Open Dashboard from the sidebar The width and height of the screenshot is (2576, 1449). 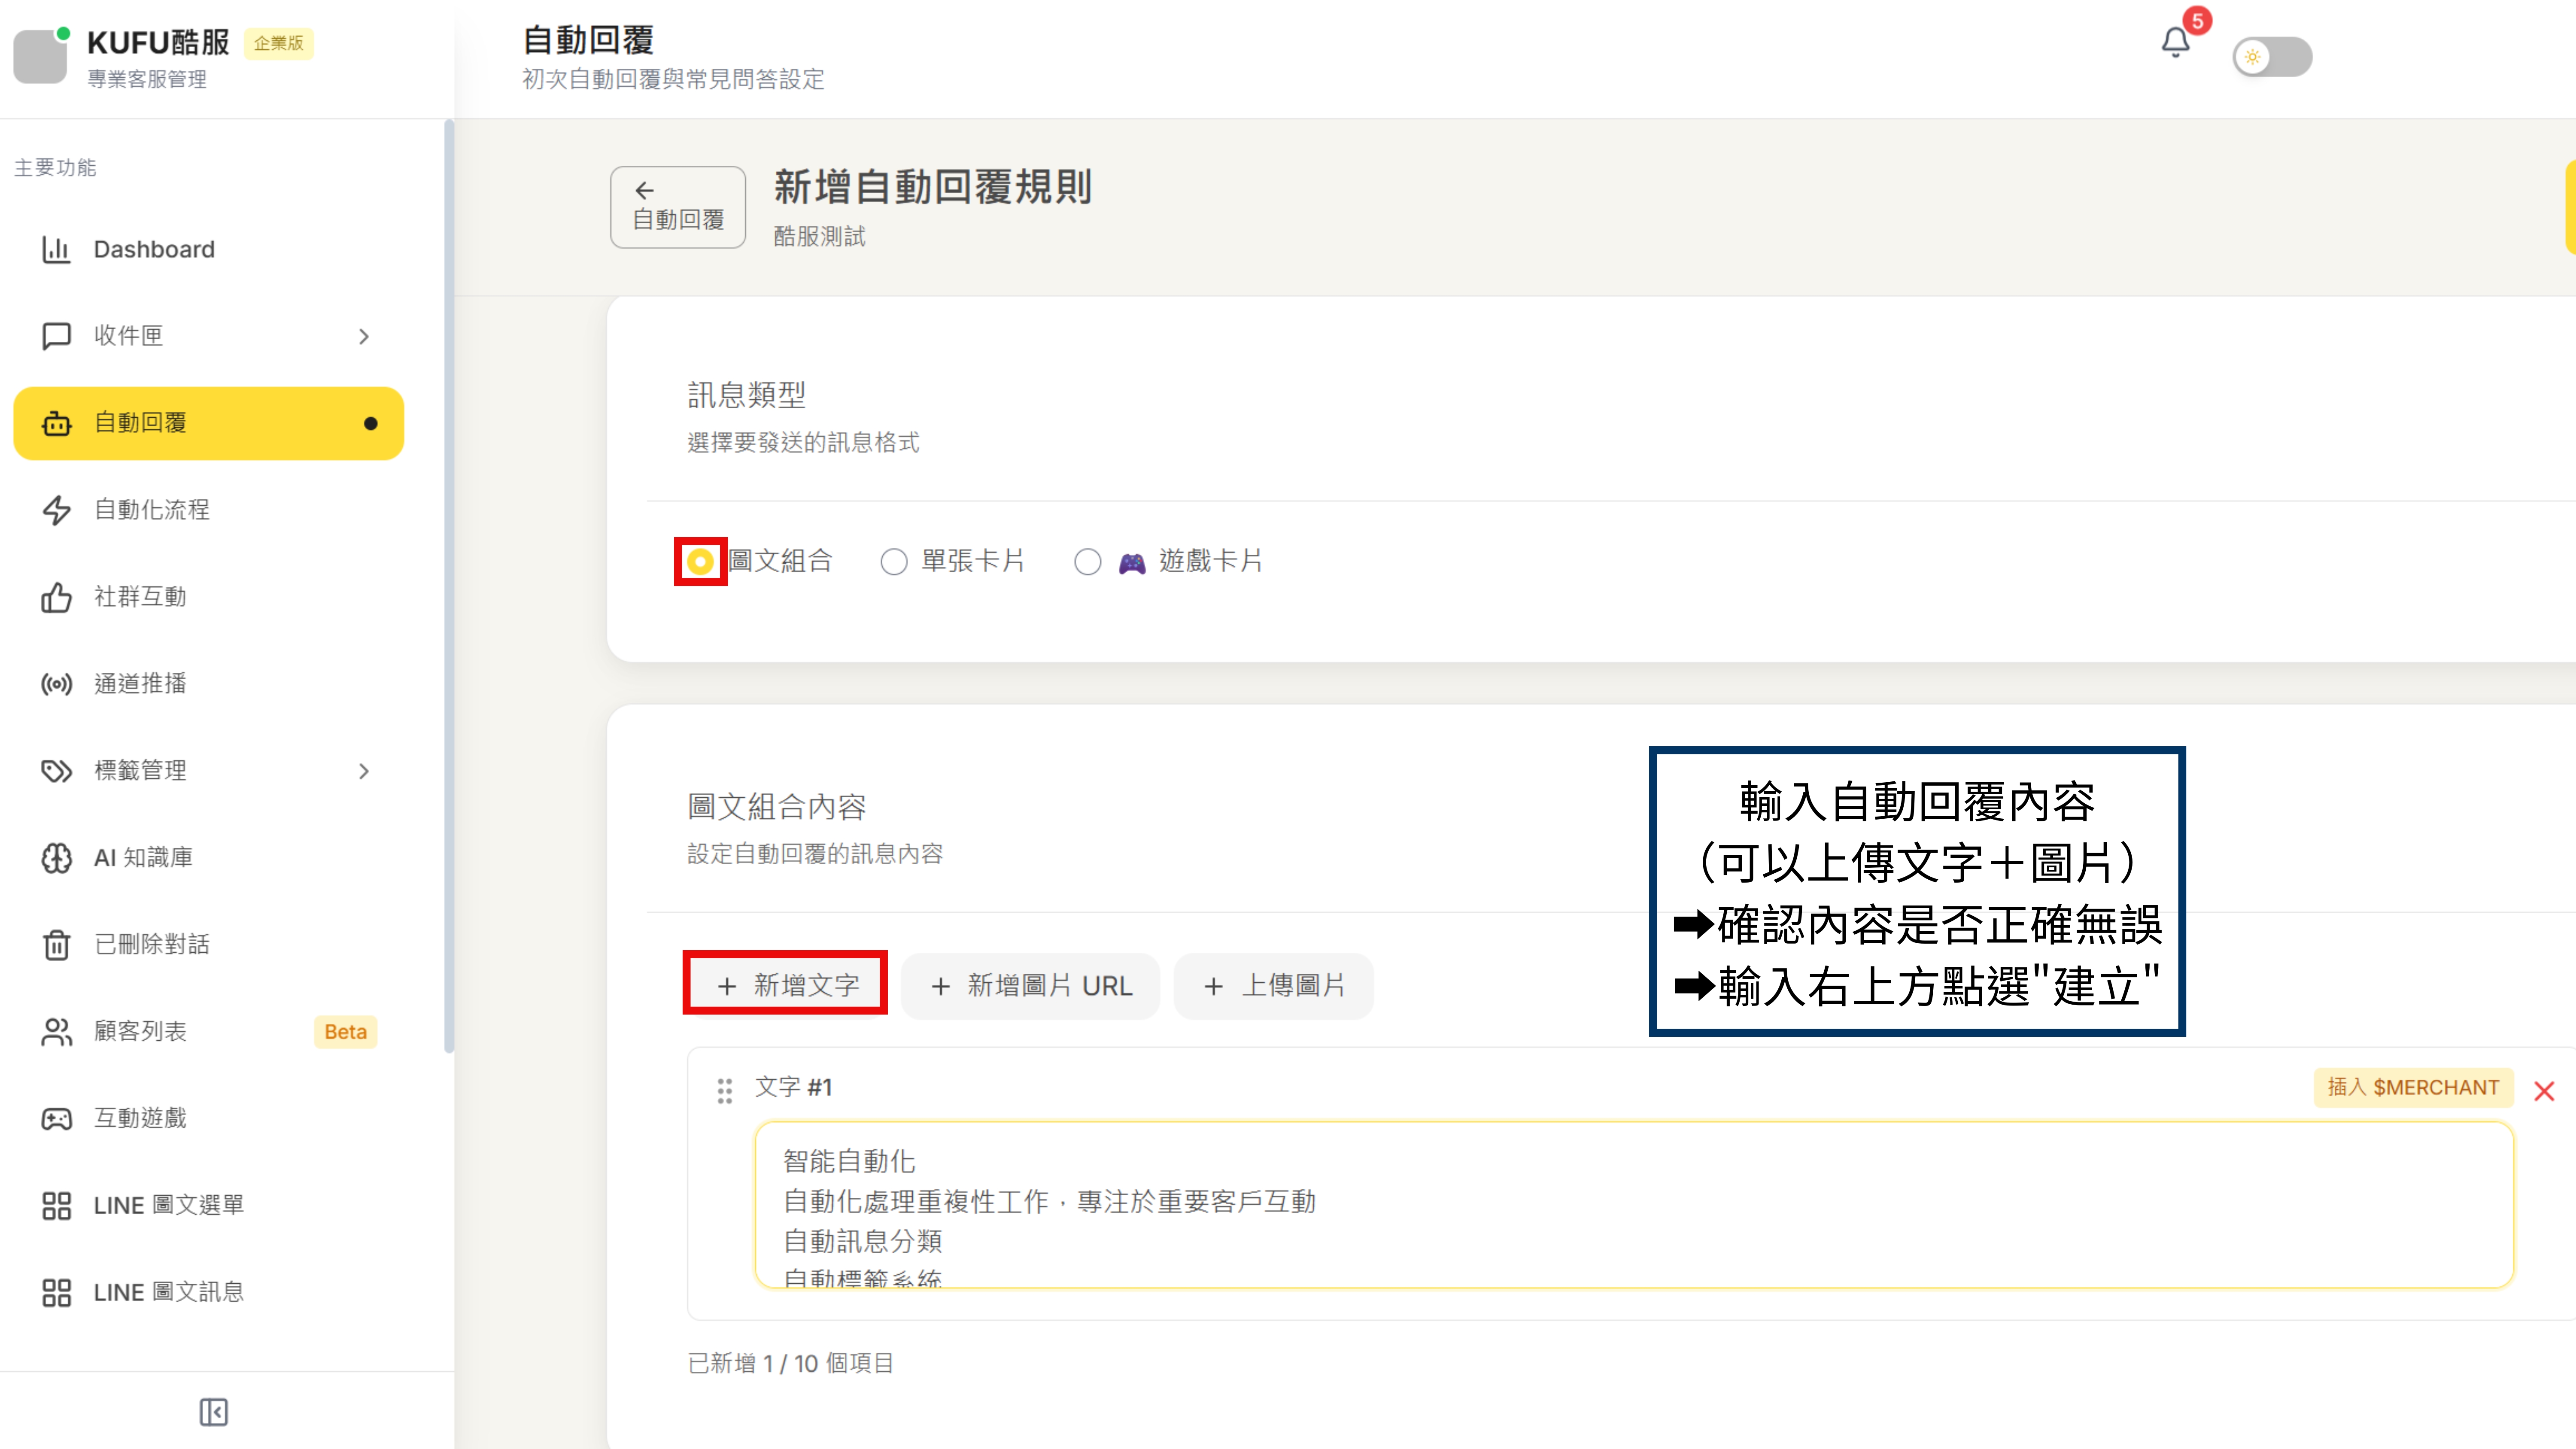(x=154, y=249)
